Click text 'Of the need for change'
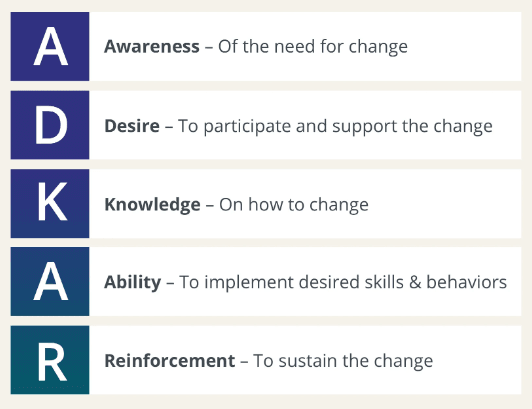 click(x=313, y=47)
